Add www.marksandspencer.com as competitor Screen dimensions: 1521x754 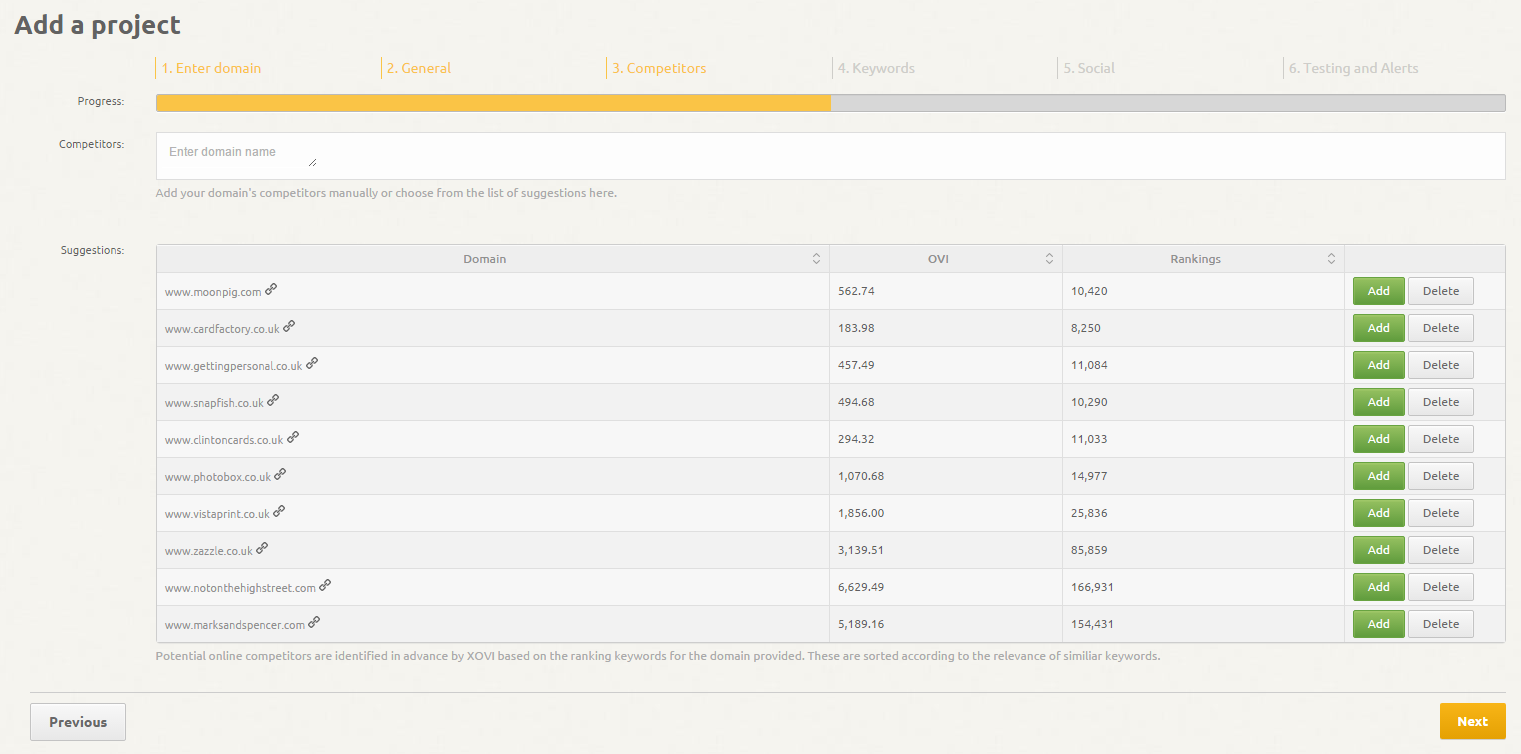click(1379, 624)
